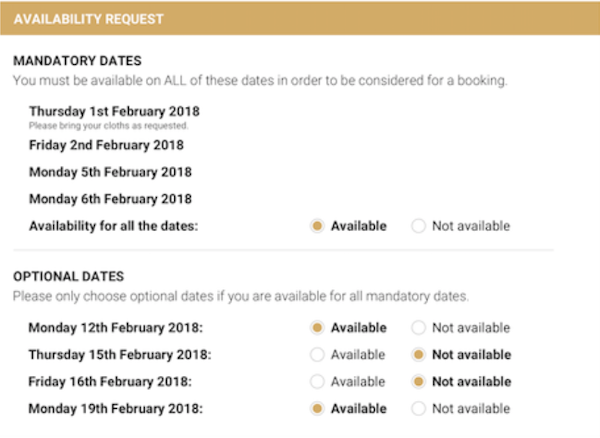Select Available for all mandatory dates
Screen dimensions: 600x438
(318, 226)
